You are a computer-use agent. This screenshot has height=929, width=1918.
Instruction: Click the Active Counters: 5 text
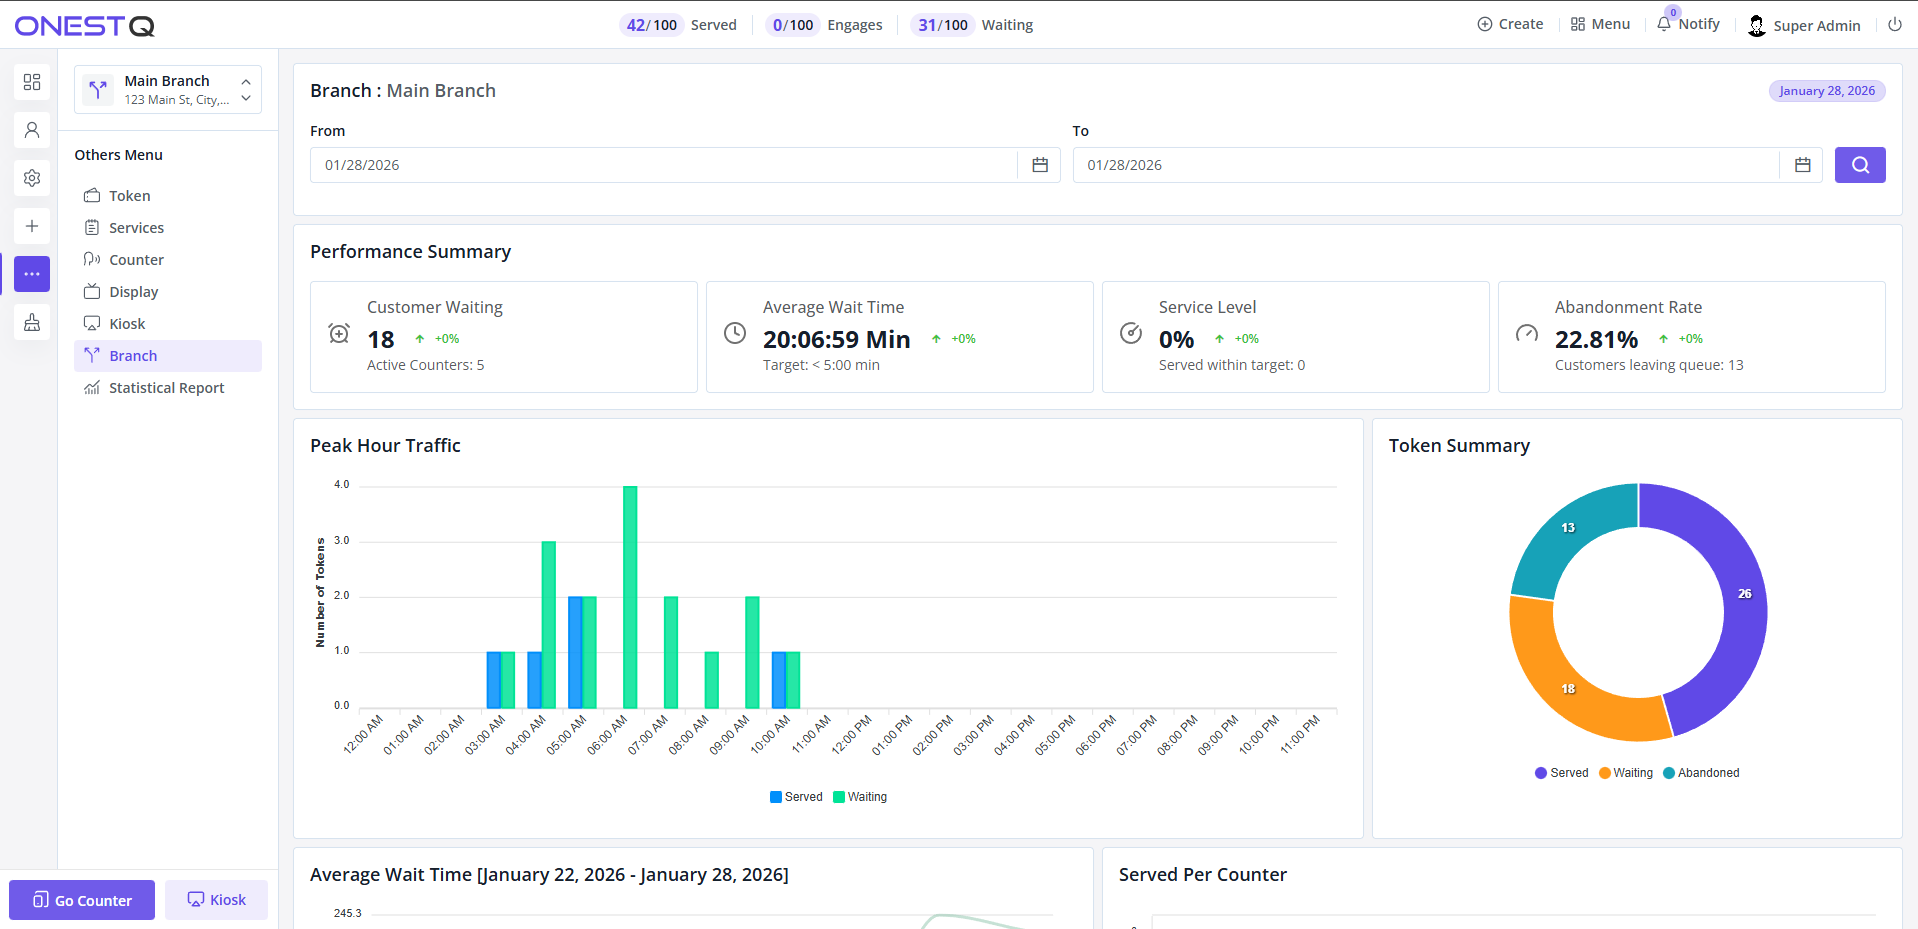pos(426,365)
